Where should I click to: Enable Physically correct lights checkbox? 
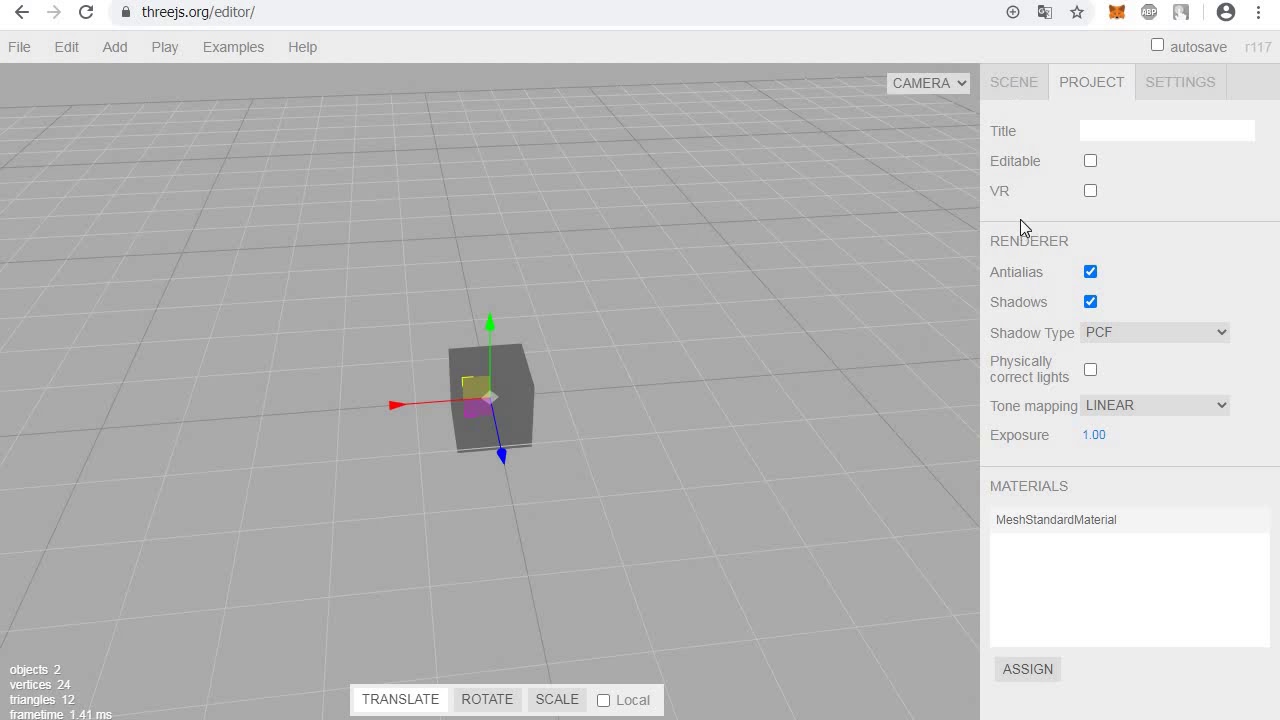point(1090,369)
